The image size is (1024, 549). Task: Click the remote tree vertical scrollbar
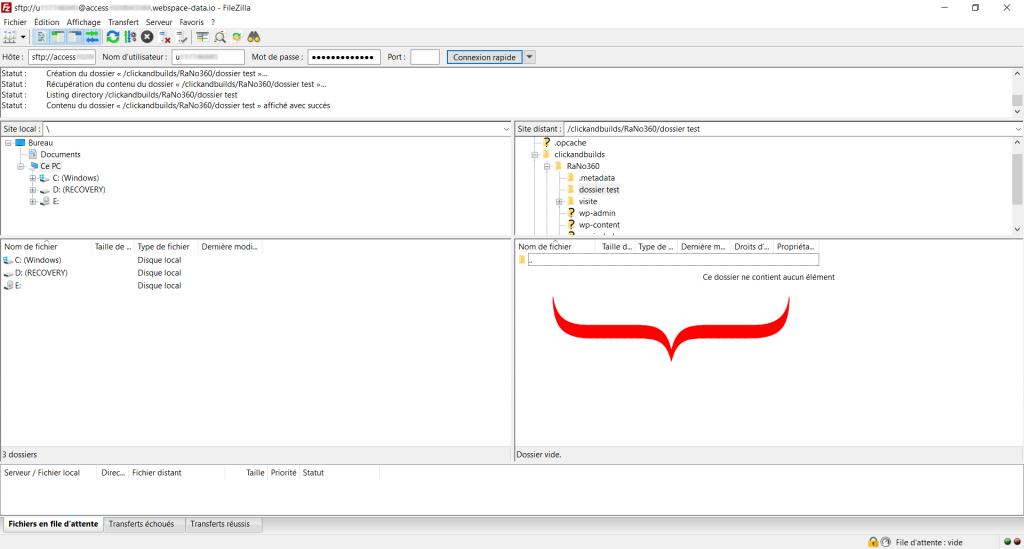click(1017, 180)
